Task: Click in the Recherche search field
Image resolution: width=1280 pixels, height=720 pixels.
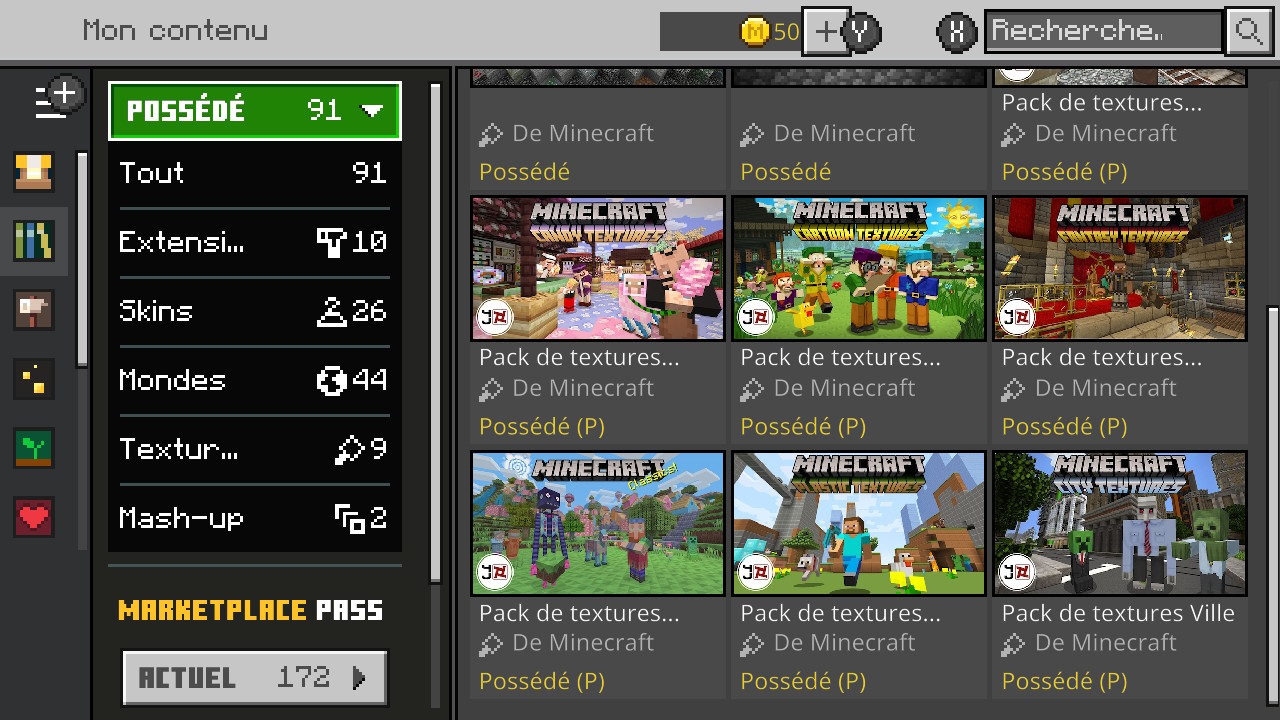Action: (1104, 31)
